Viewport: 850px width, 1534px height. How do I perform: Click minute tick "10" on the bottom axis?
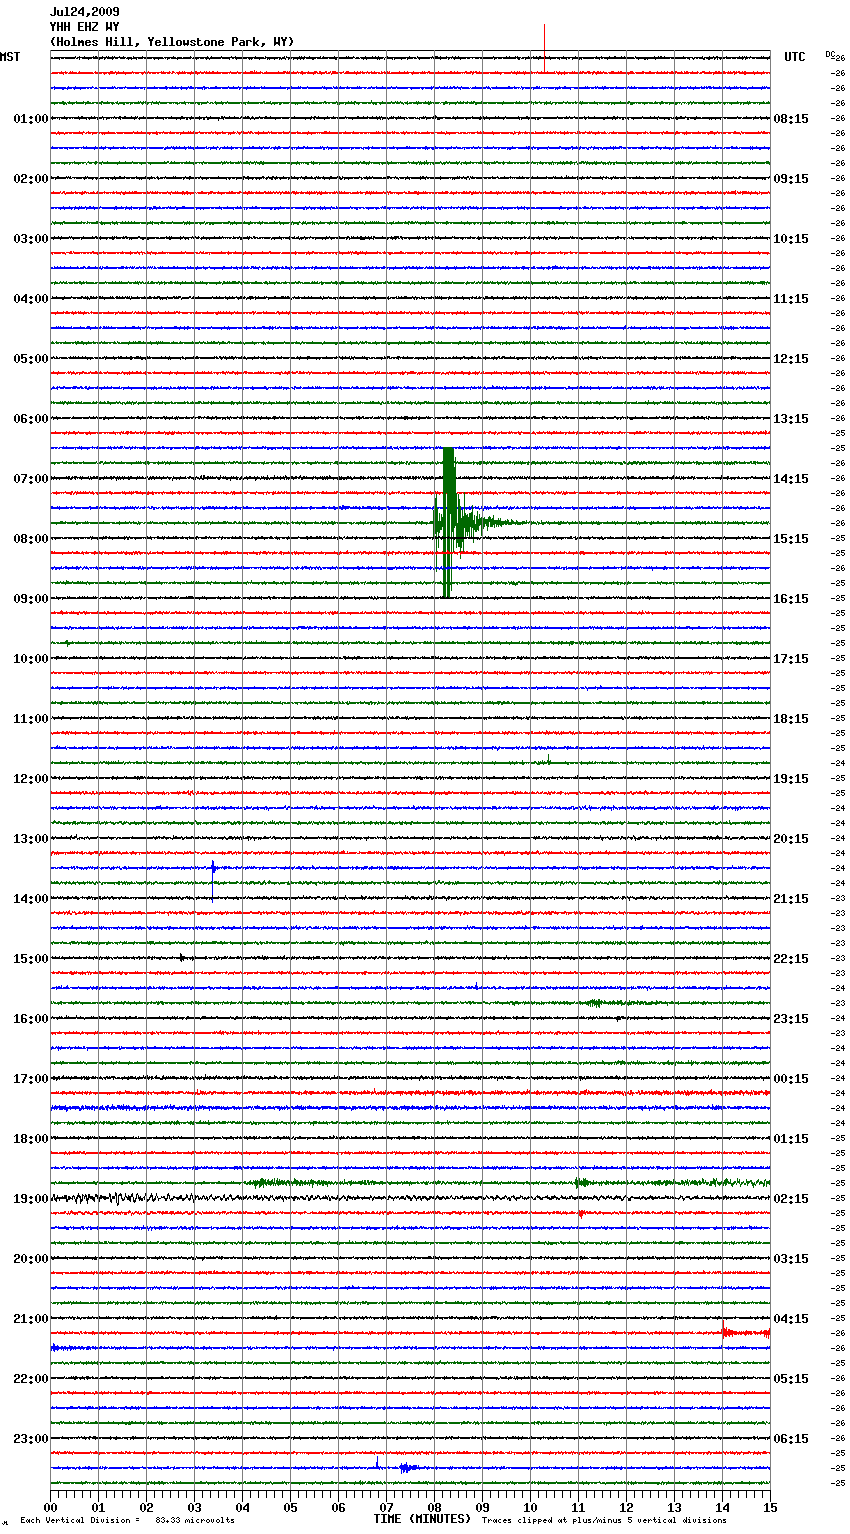[x=530, y=1507]
